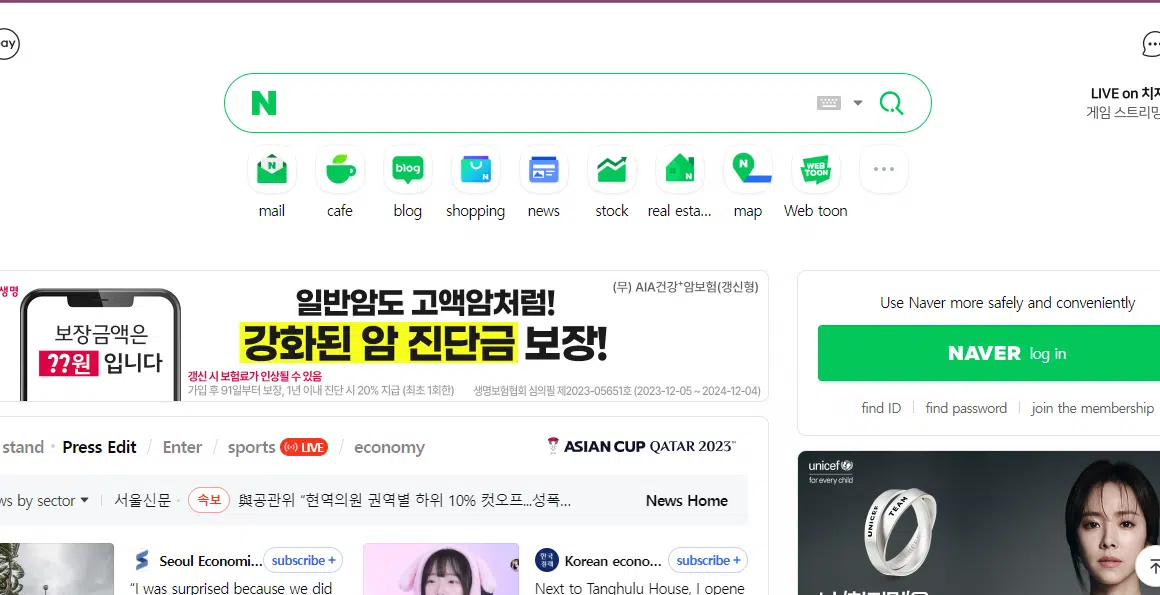Switch to the Press Edit tab
1160x595 pixels.
coord(99,447)
